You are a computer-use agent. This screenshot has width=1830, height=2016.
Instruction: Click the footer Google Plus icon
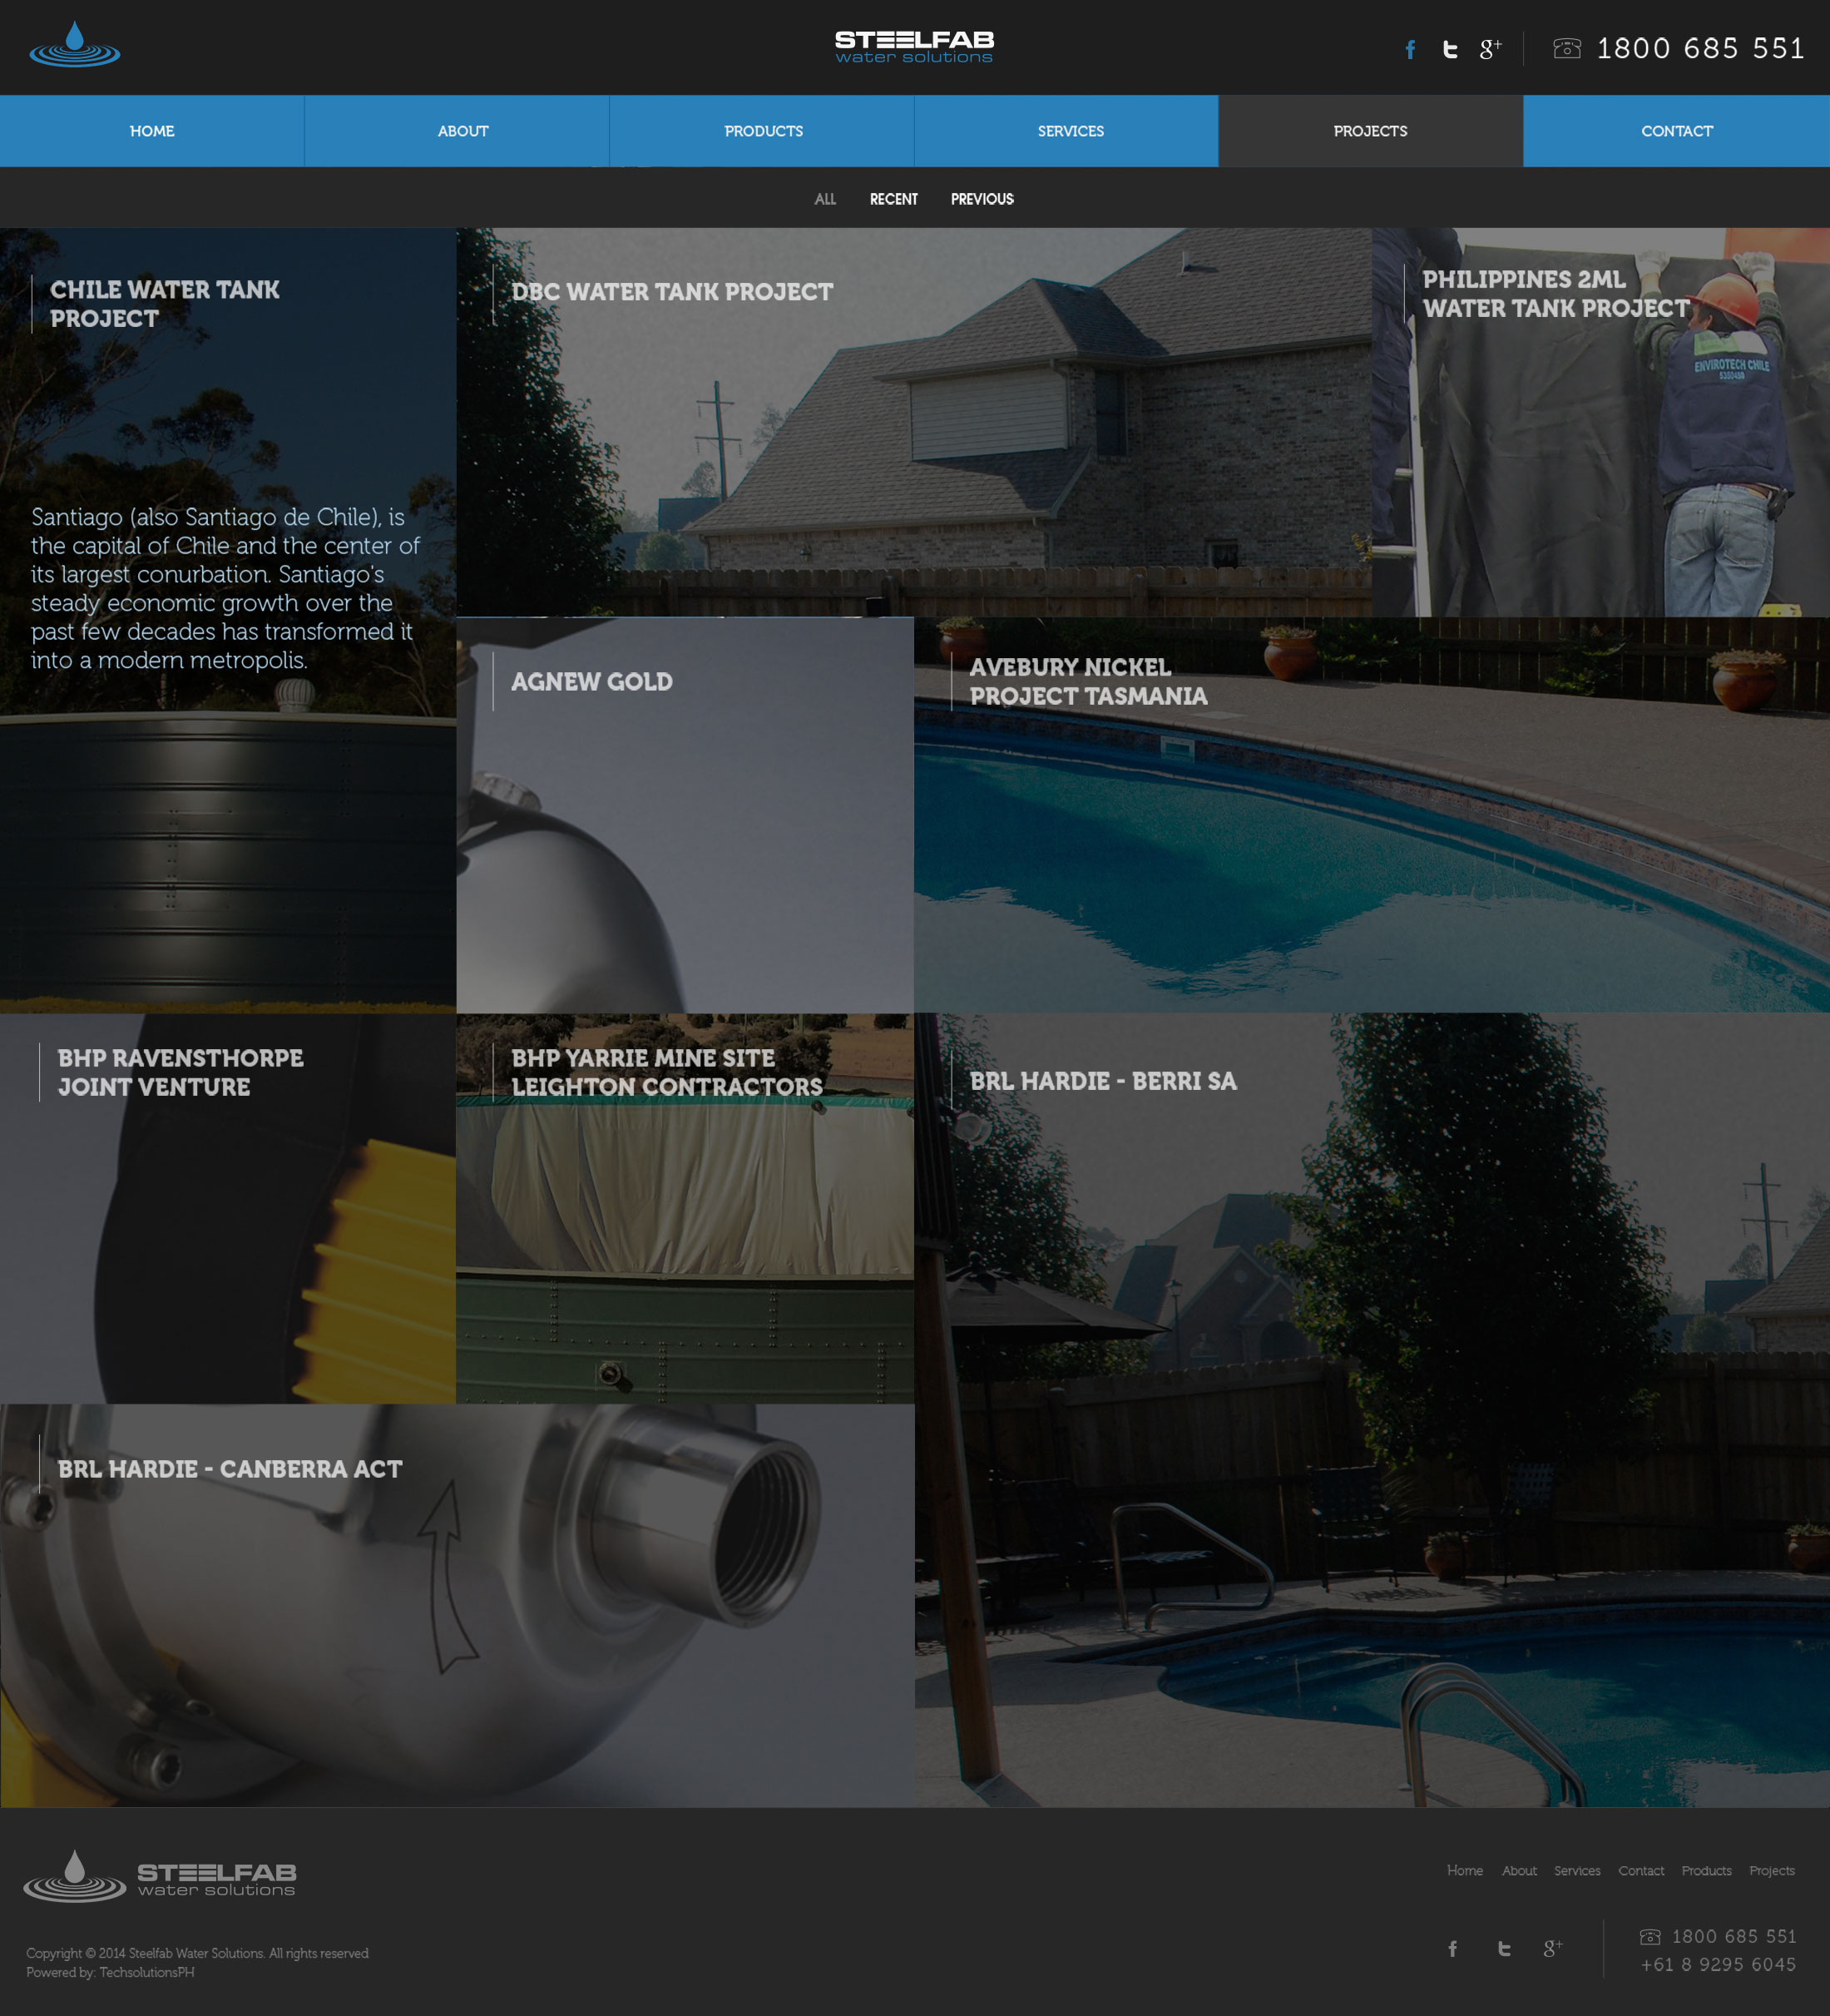click(x=1552, y=1948)
